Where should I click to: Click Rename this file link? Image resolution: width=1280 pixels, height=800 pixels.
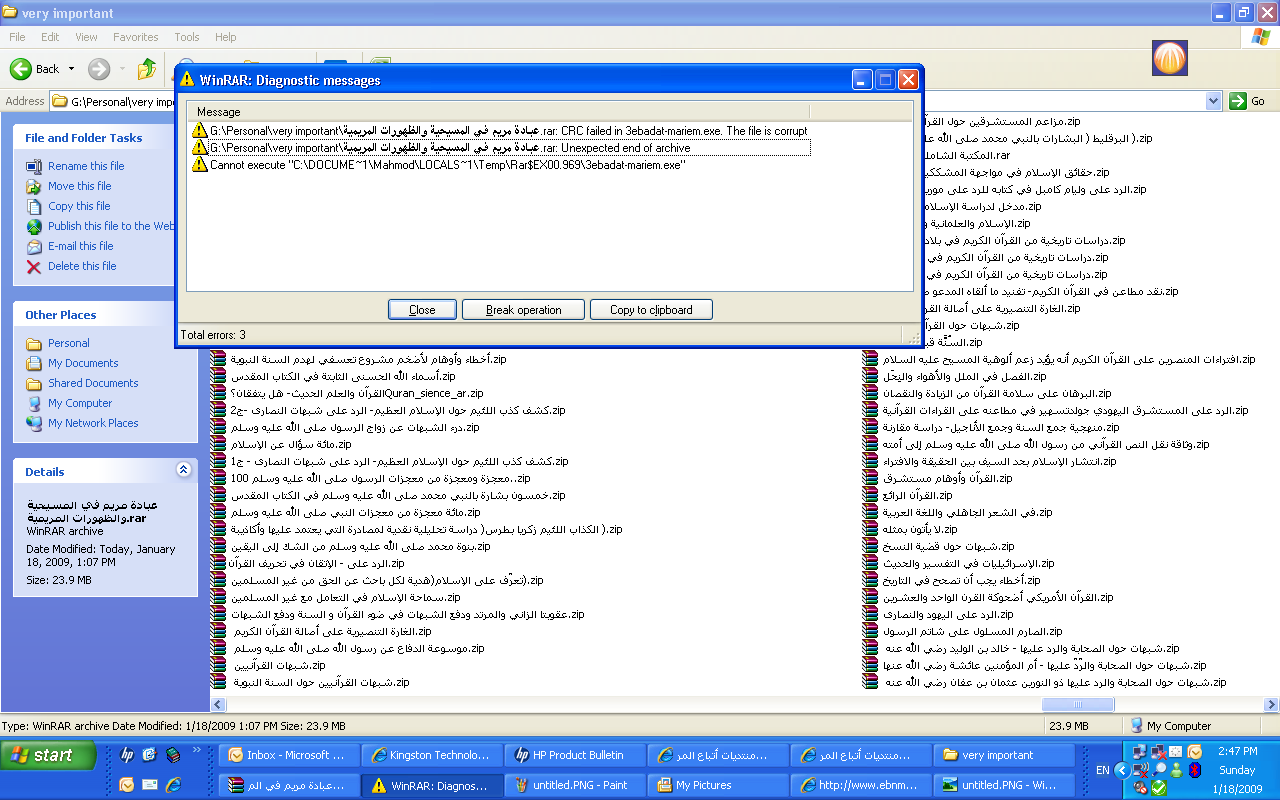[x=86, y=166]
